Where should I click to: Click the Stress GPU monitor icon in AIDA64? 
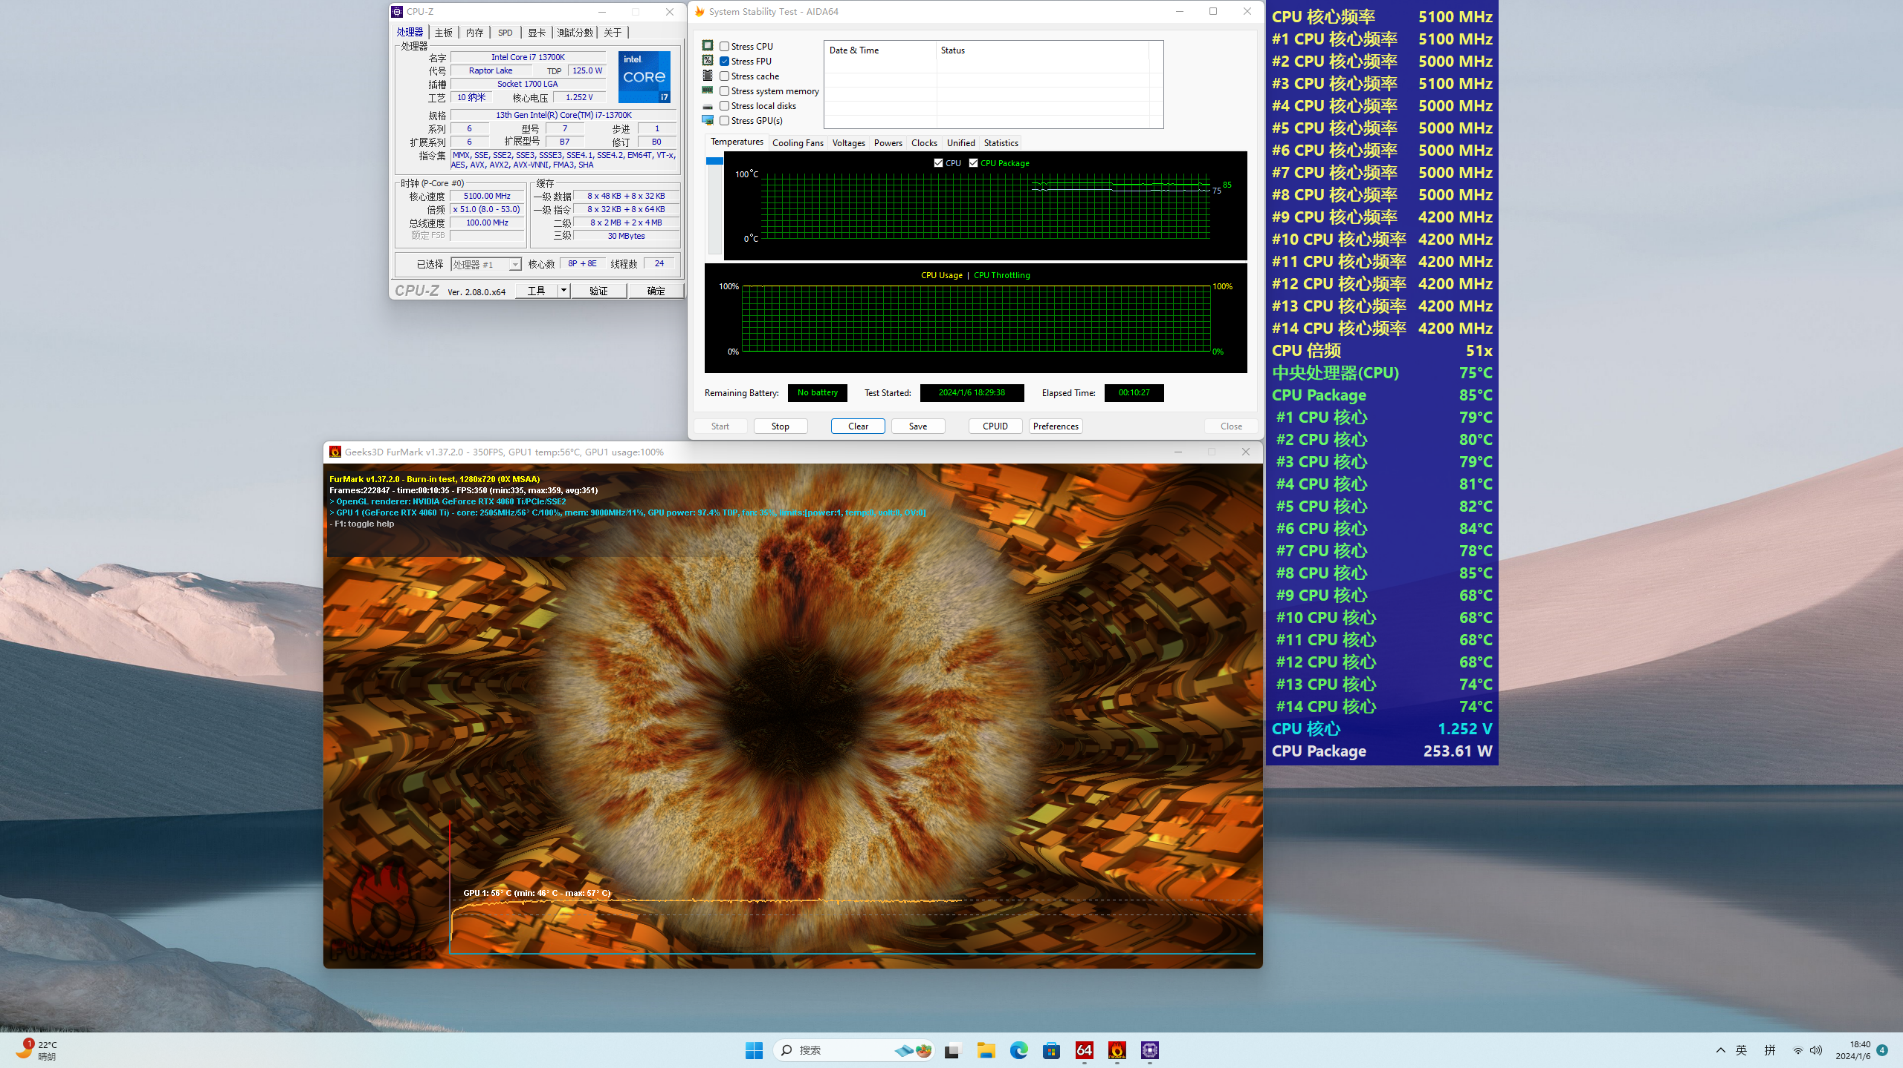point(708,120)
